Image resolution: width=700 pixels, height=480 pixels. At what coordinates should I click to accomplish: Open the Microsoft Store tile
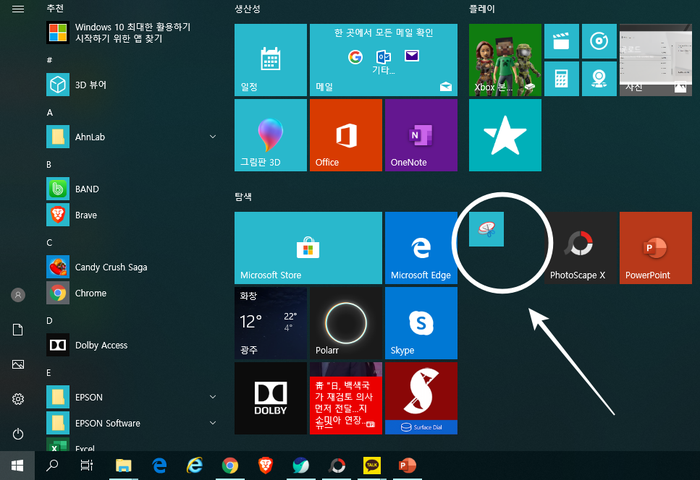(308, 248)
